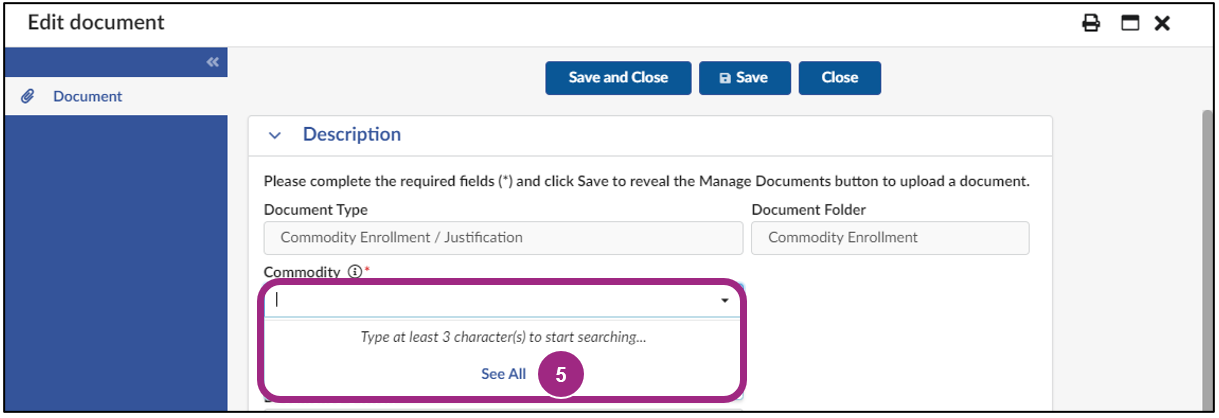1219x418 pixels.
Task: Click the Edit document title text
Action: (96, 22)
